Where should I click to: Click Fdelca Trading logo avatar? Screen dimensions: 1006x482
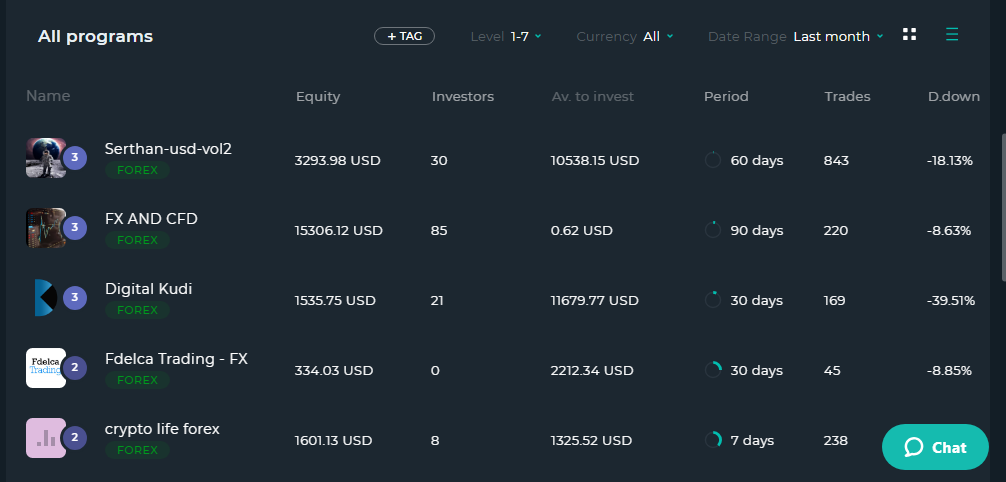pyautogui.click(x=45, y=368)
